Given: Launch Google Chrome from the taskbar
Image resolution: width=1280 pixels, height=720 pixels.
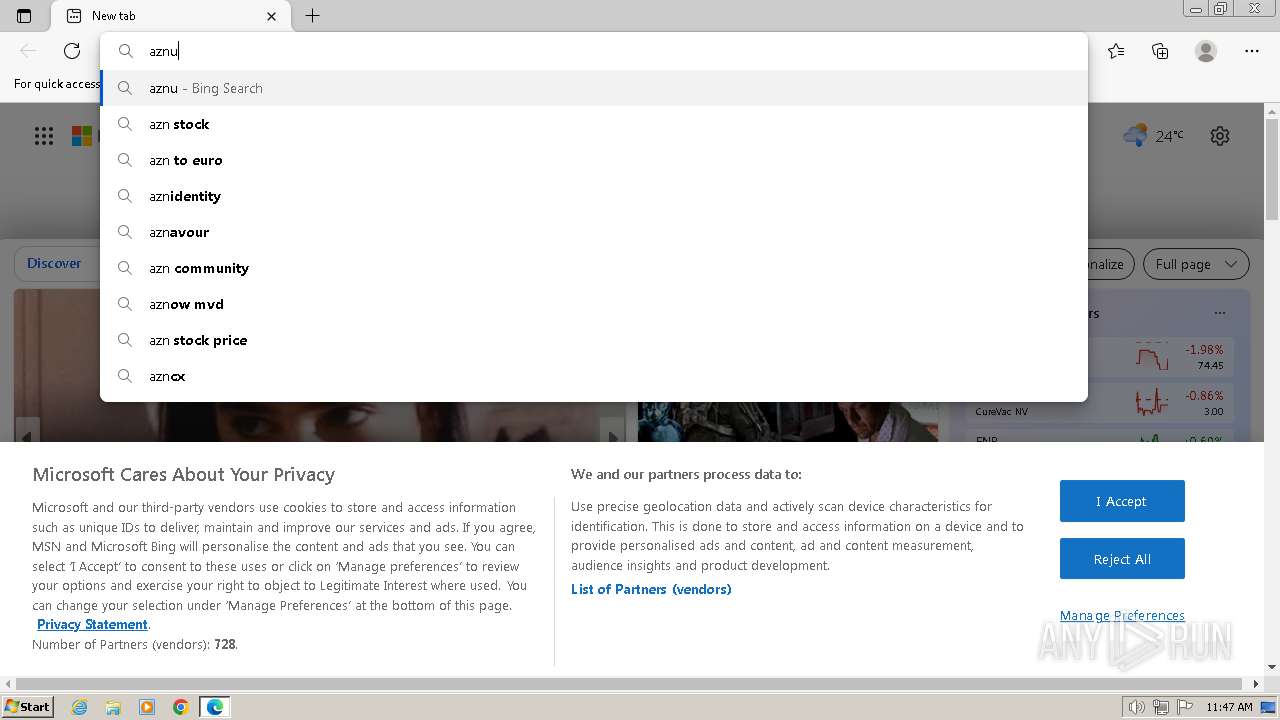Looking at the screenshot, I should 181,707.
